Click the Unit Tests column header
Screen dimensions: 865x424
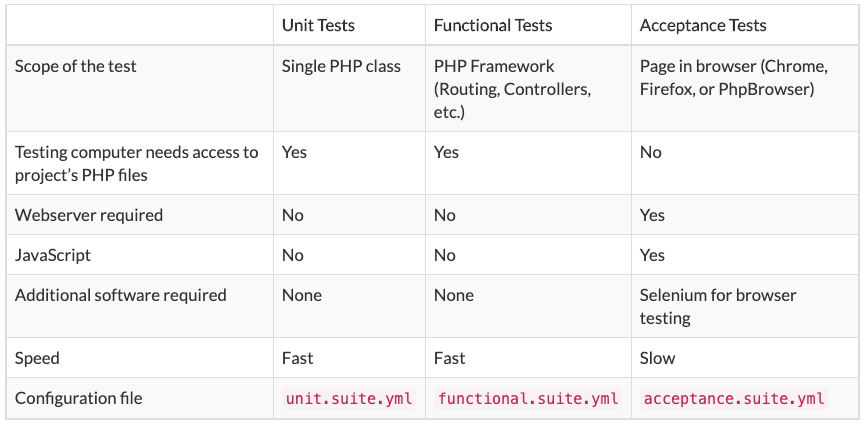pyautogui.click(x=318, y=25)
